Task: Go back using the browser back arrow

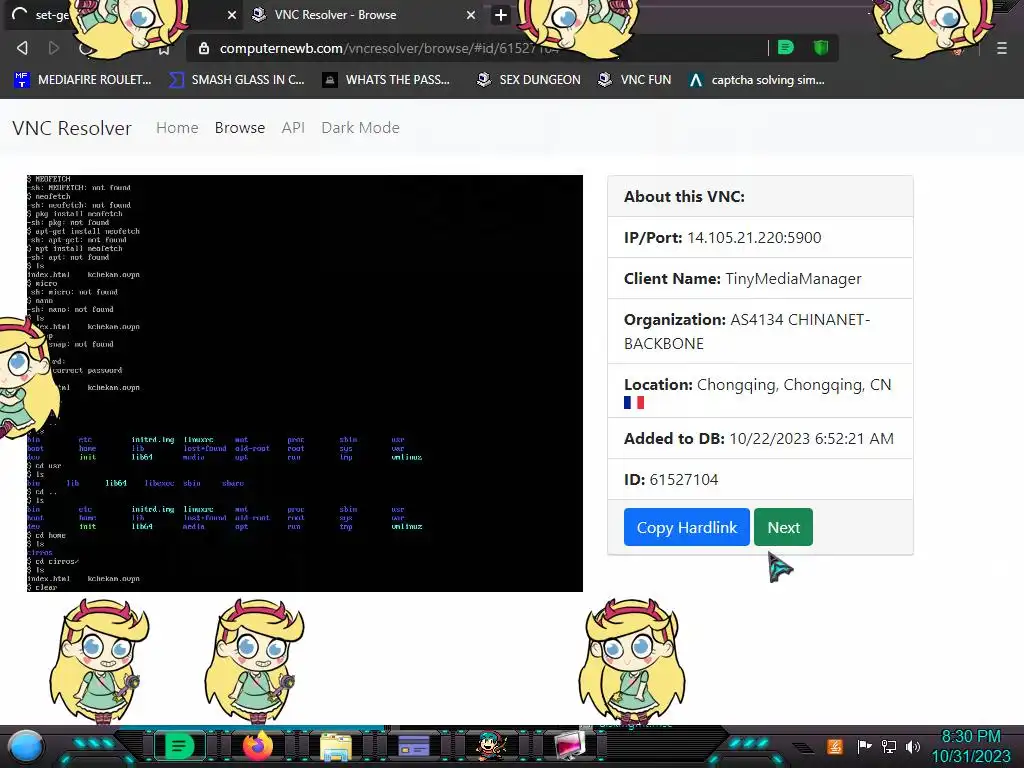Action: pos(22,48)
